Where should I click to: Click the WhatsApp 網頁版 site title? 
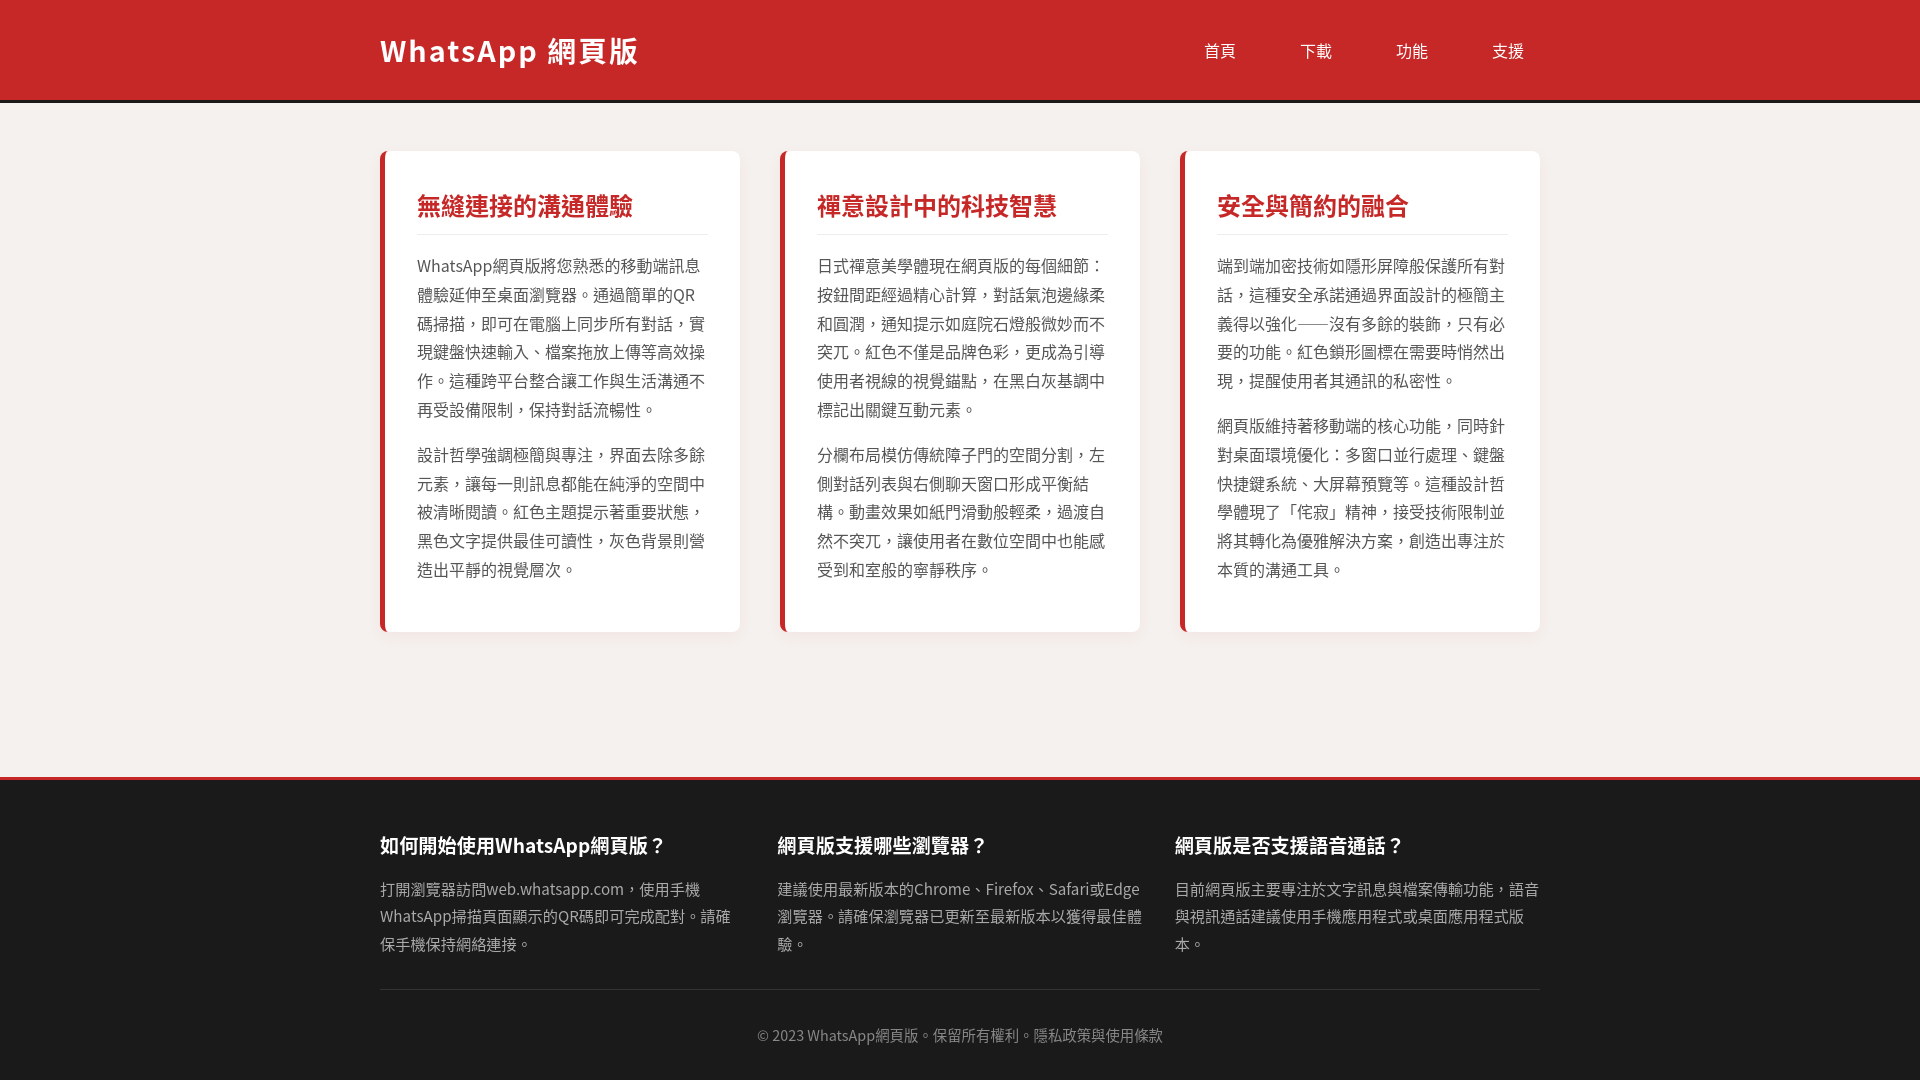coord(509,50)
